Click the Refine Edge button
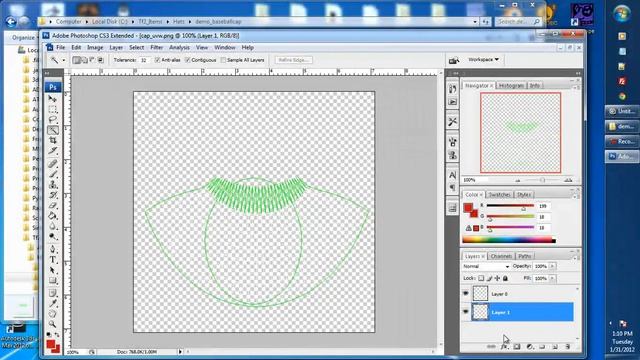The width and height of the screenshot is (640, 360). (293, 60)
